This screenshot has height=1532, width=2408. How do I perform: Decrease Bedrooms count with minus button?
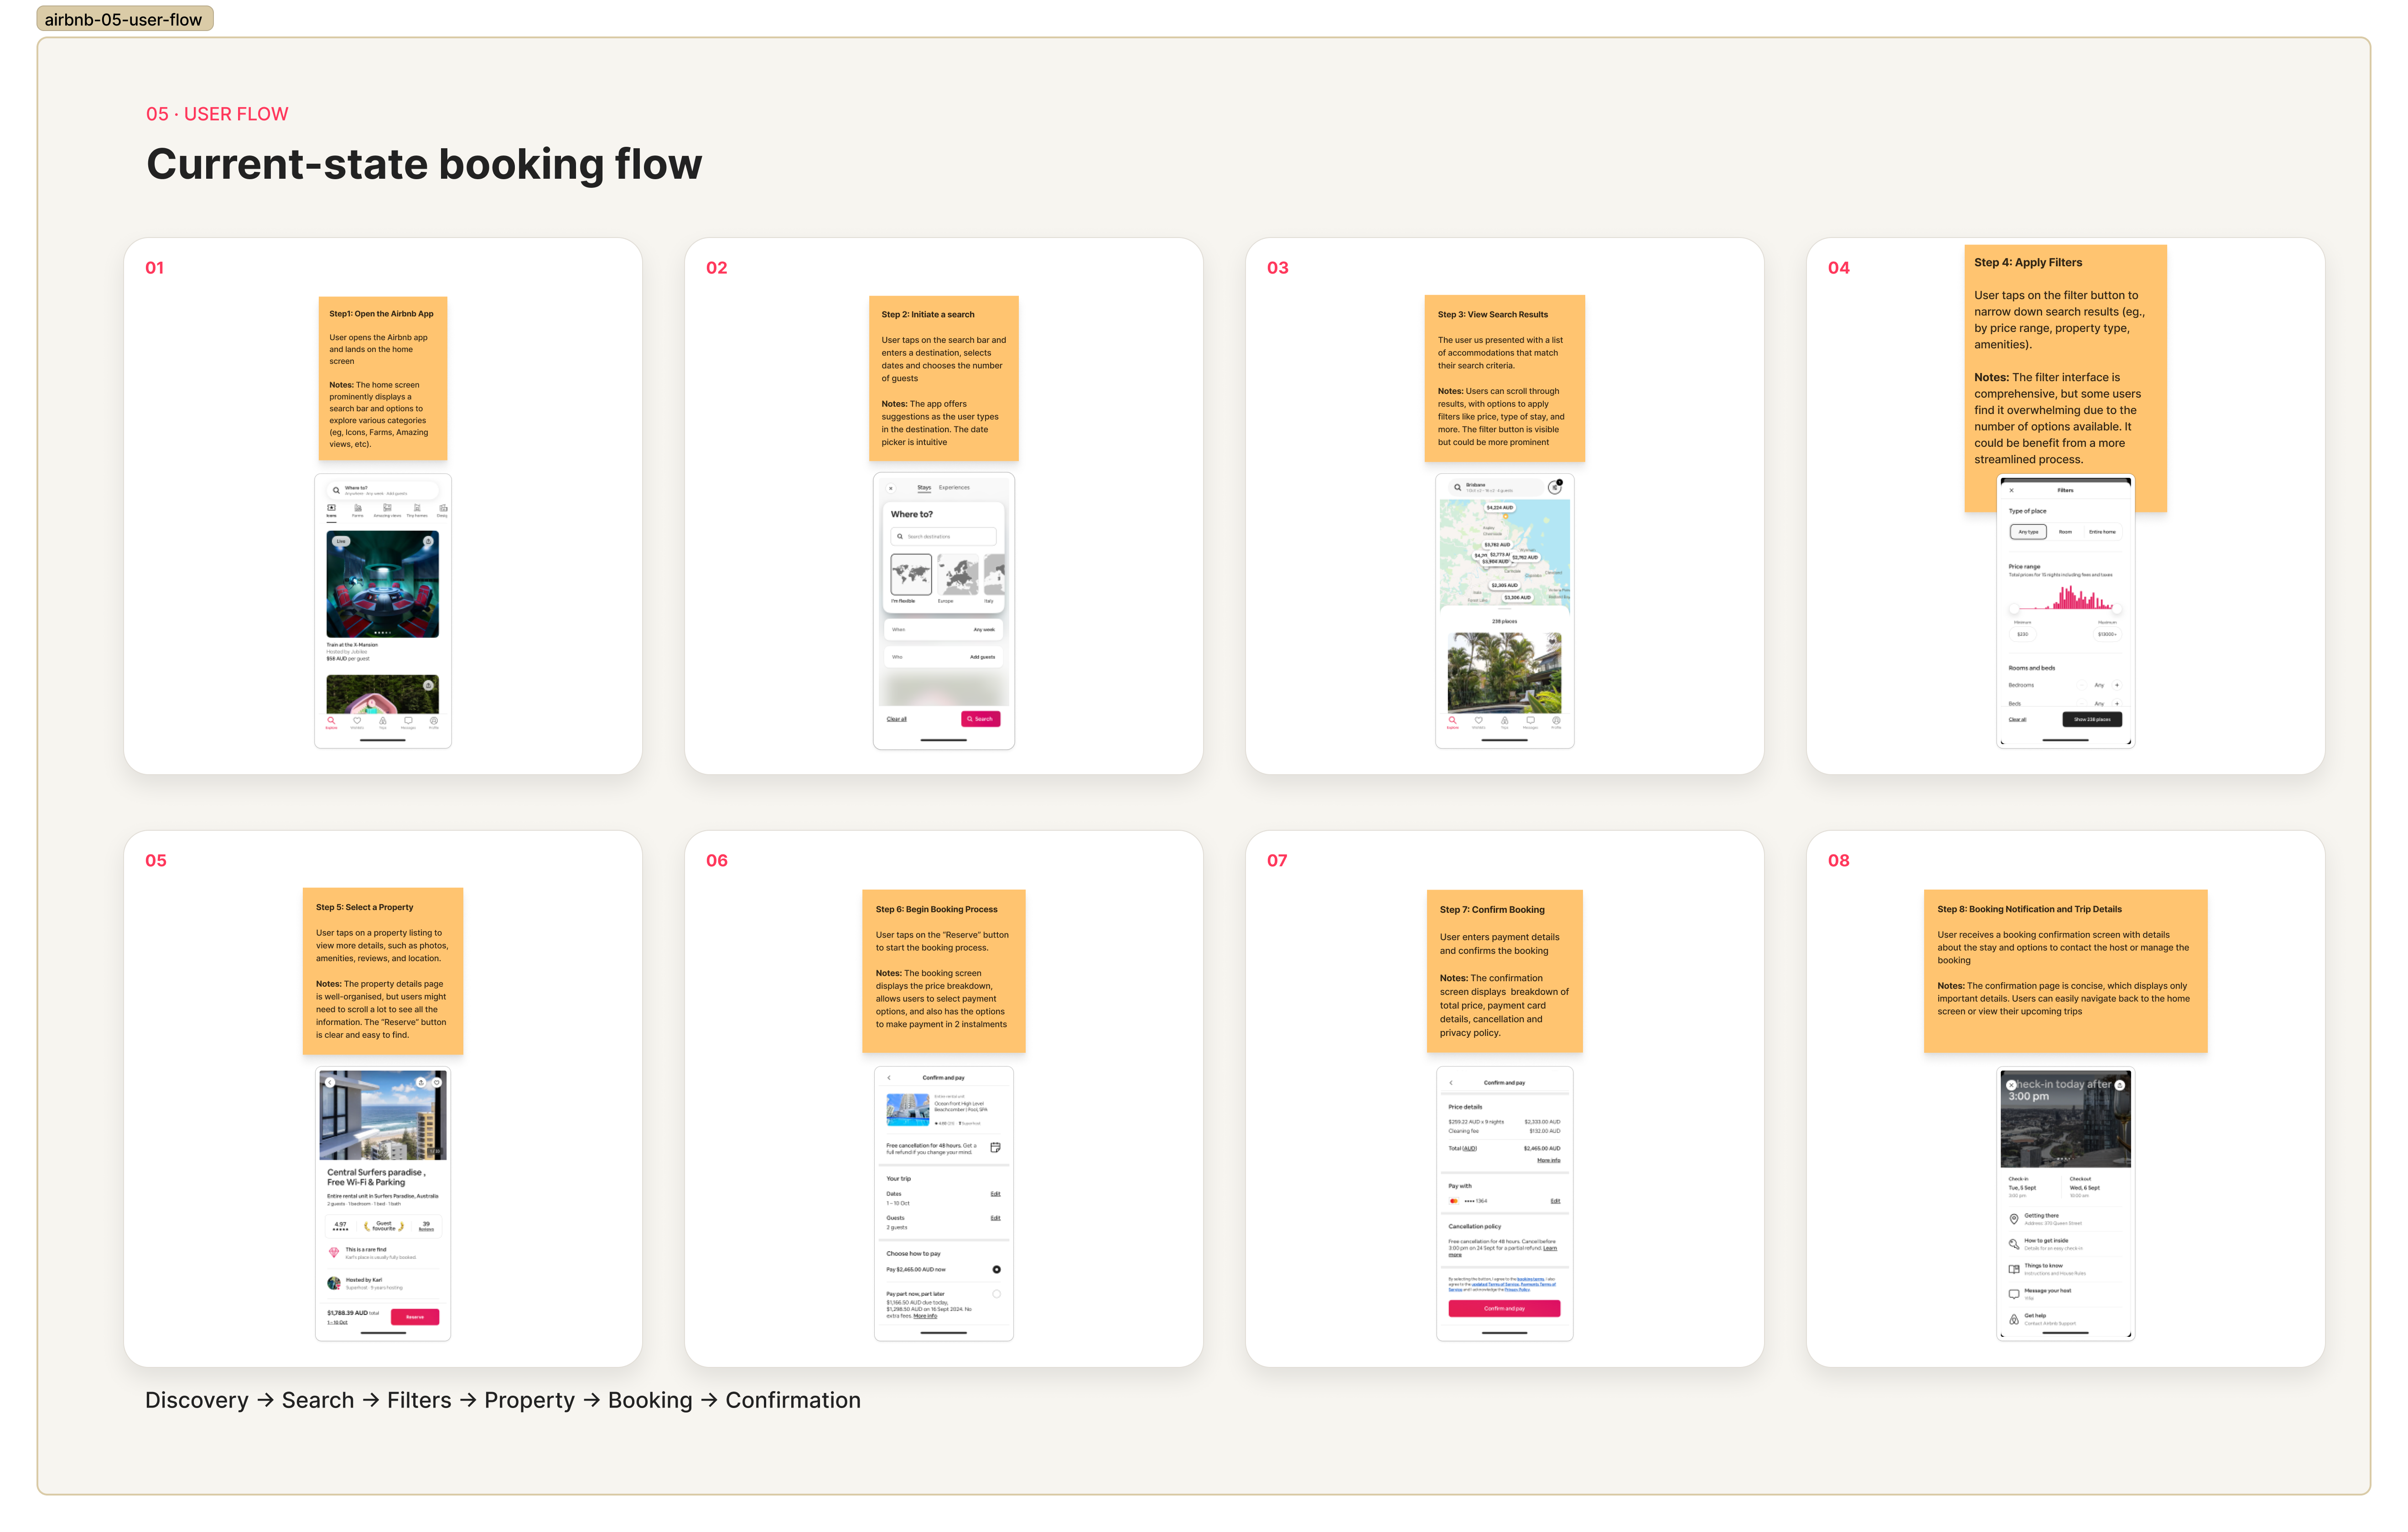click(2082, 685)
